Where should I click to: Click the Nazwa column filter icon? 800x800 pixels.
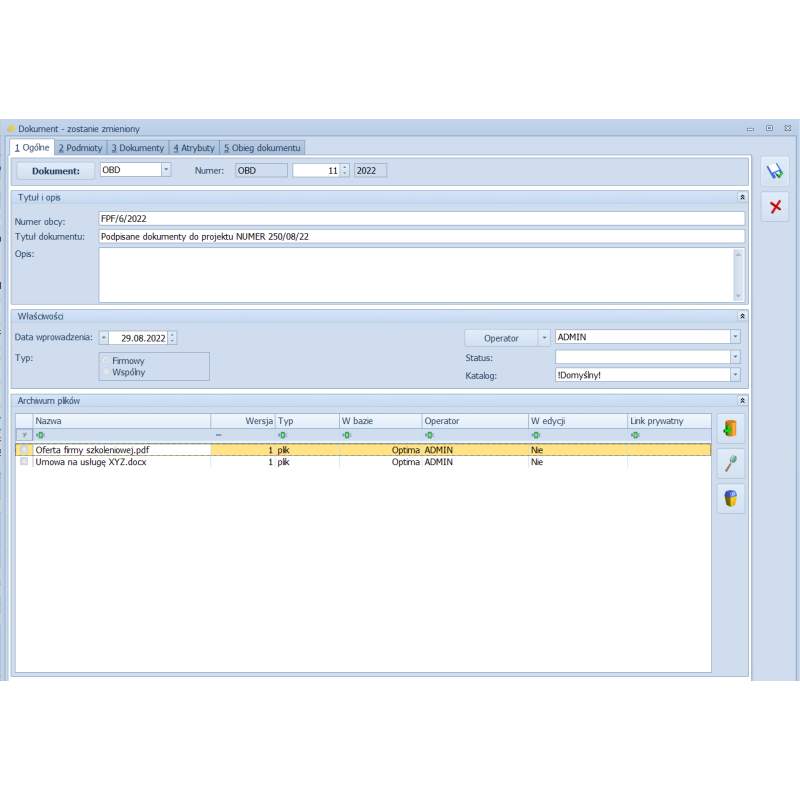(41, 435)
